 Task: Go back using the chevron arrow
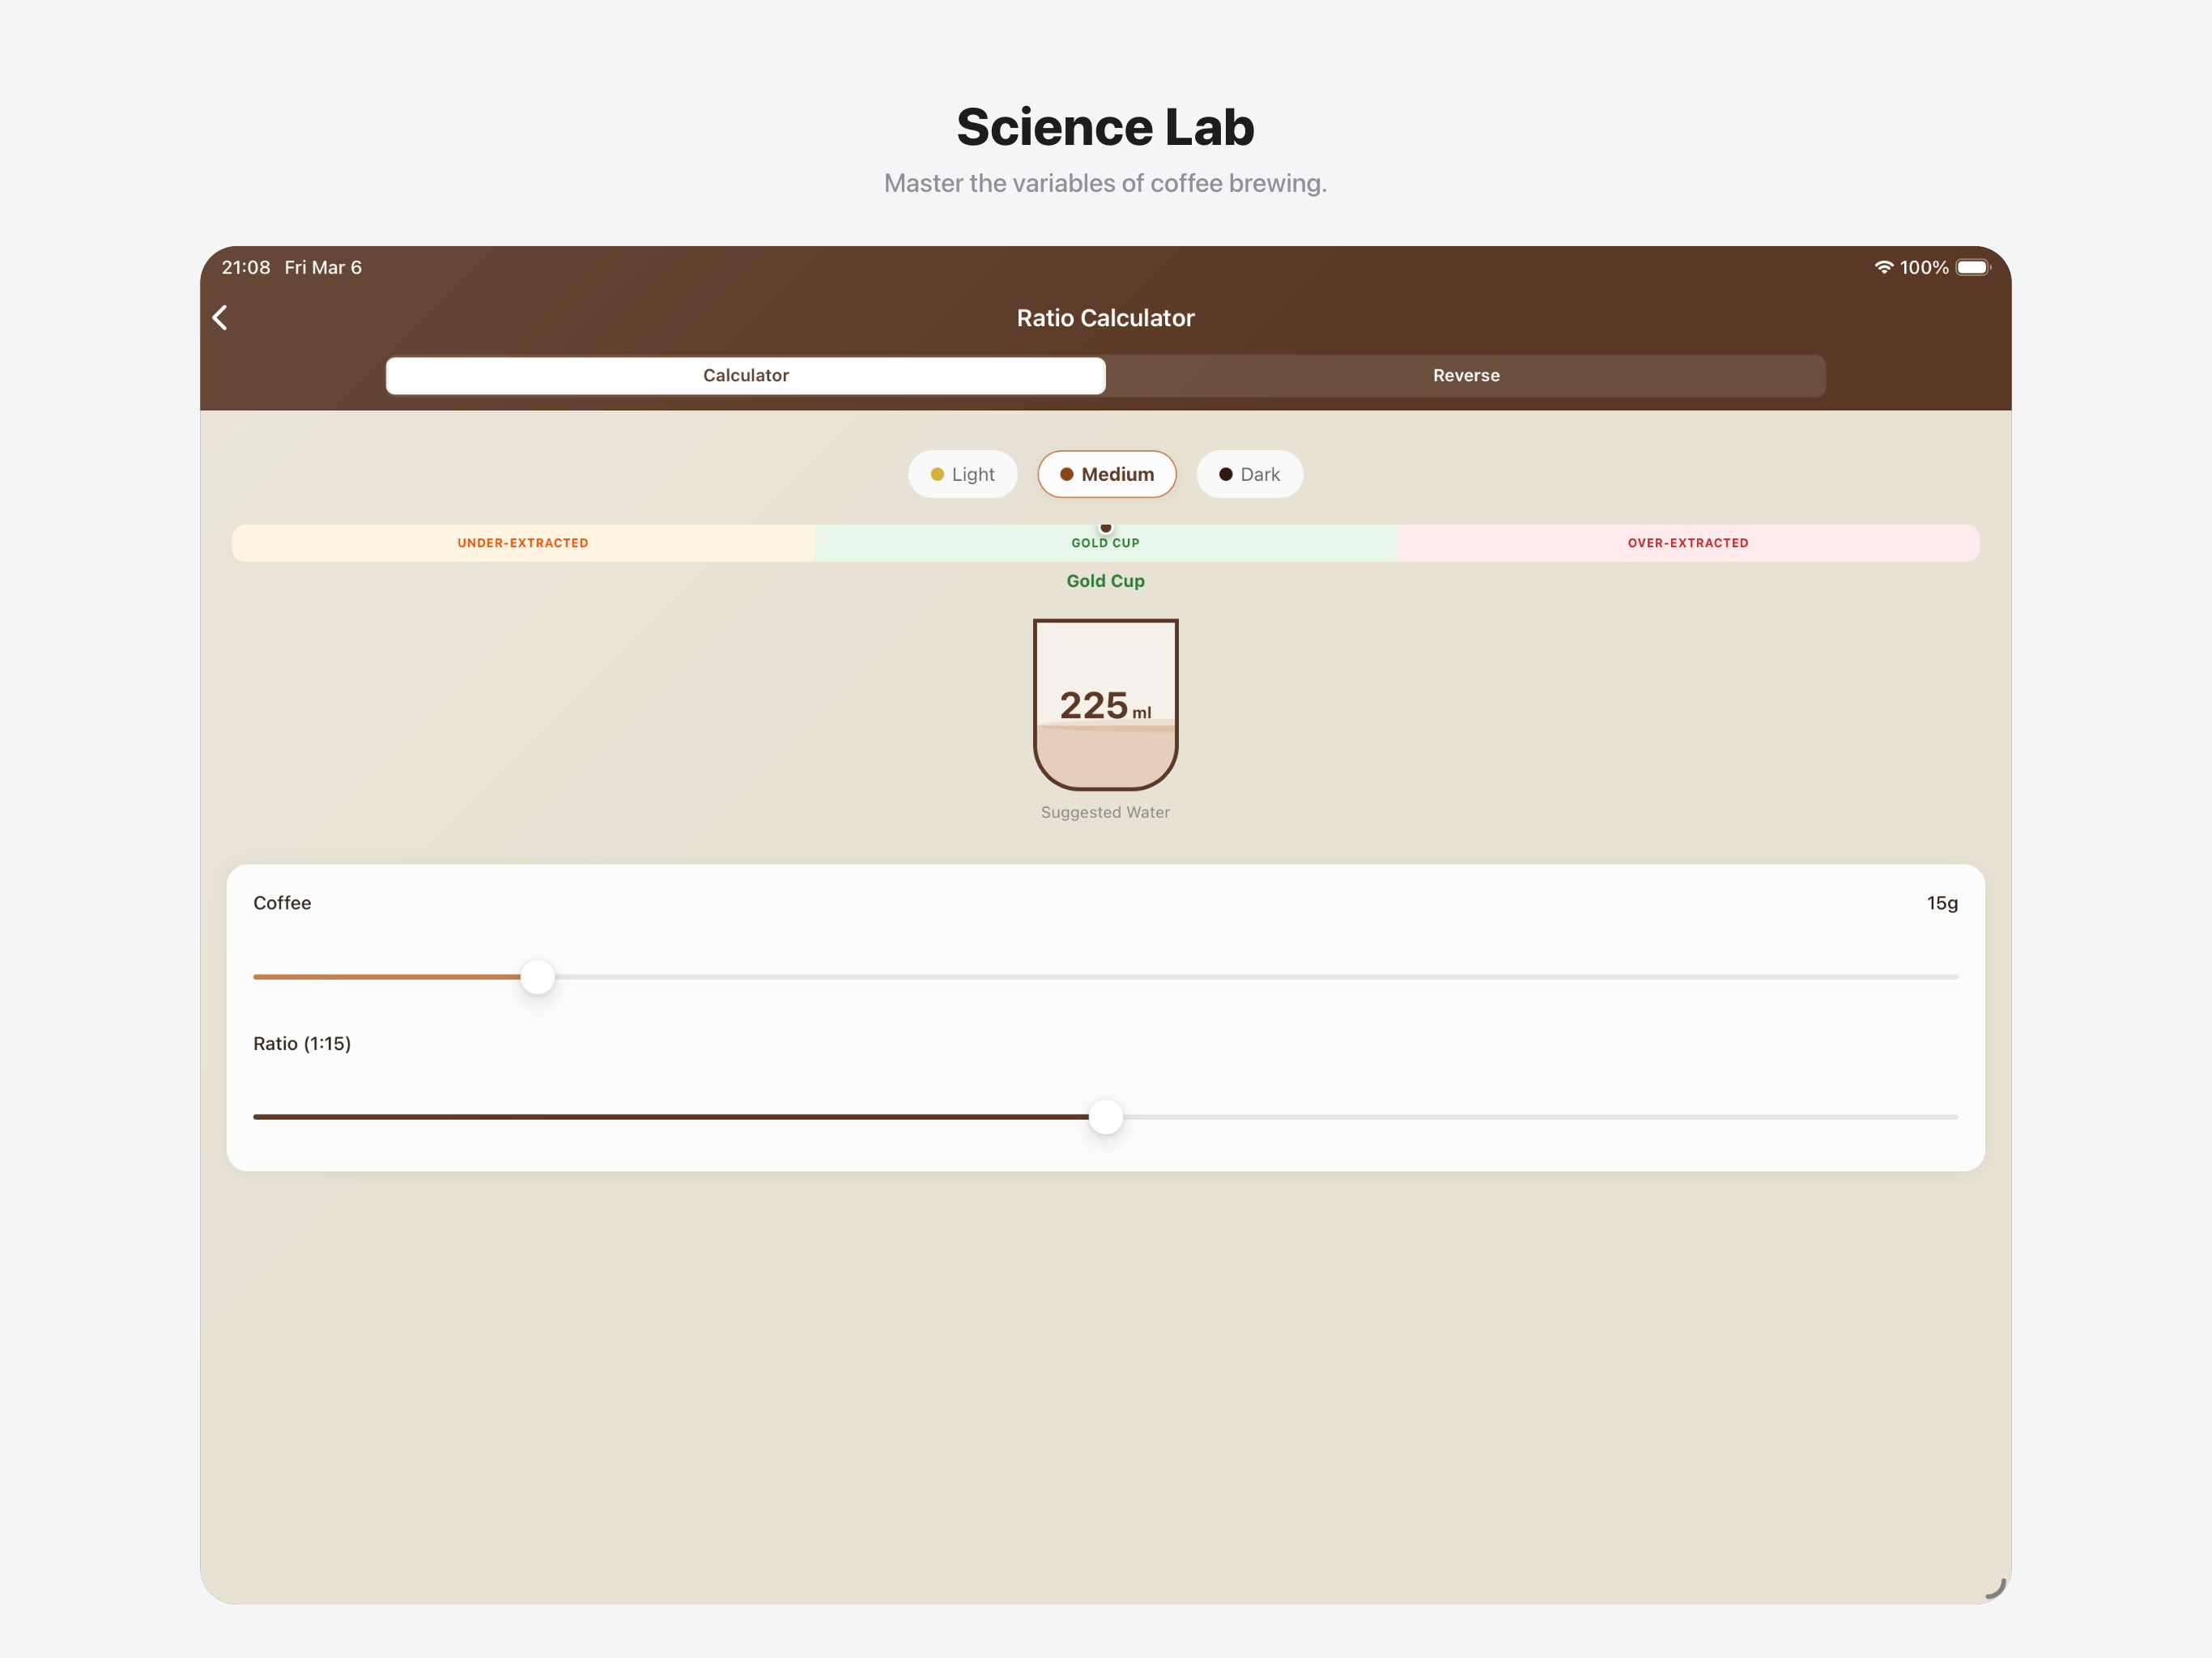tap(220, 318)
